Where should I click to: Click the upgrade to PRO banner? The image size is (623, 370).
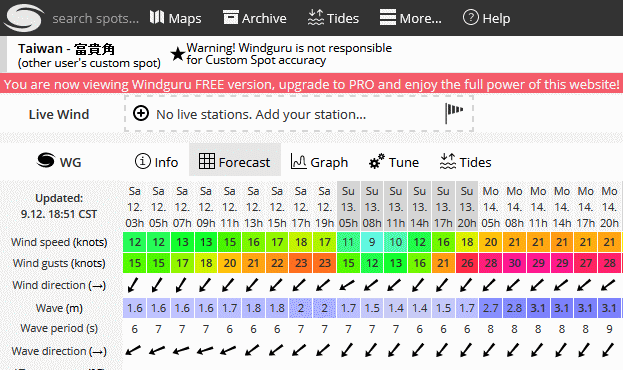[x=312, y=84]
